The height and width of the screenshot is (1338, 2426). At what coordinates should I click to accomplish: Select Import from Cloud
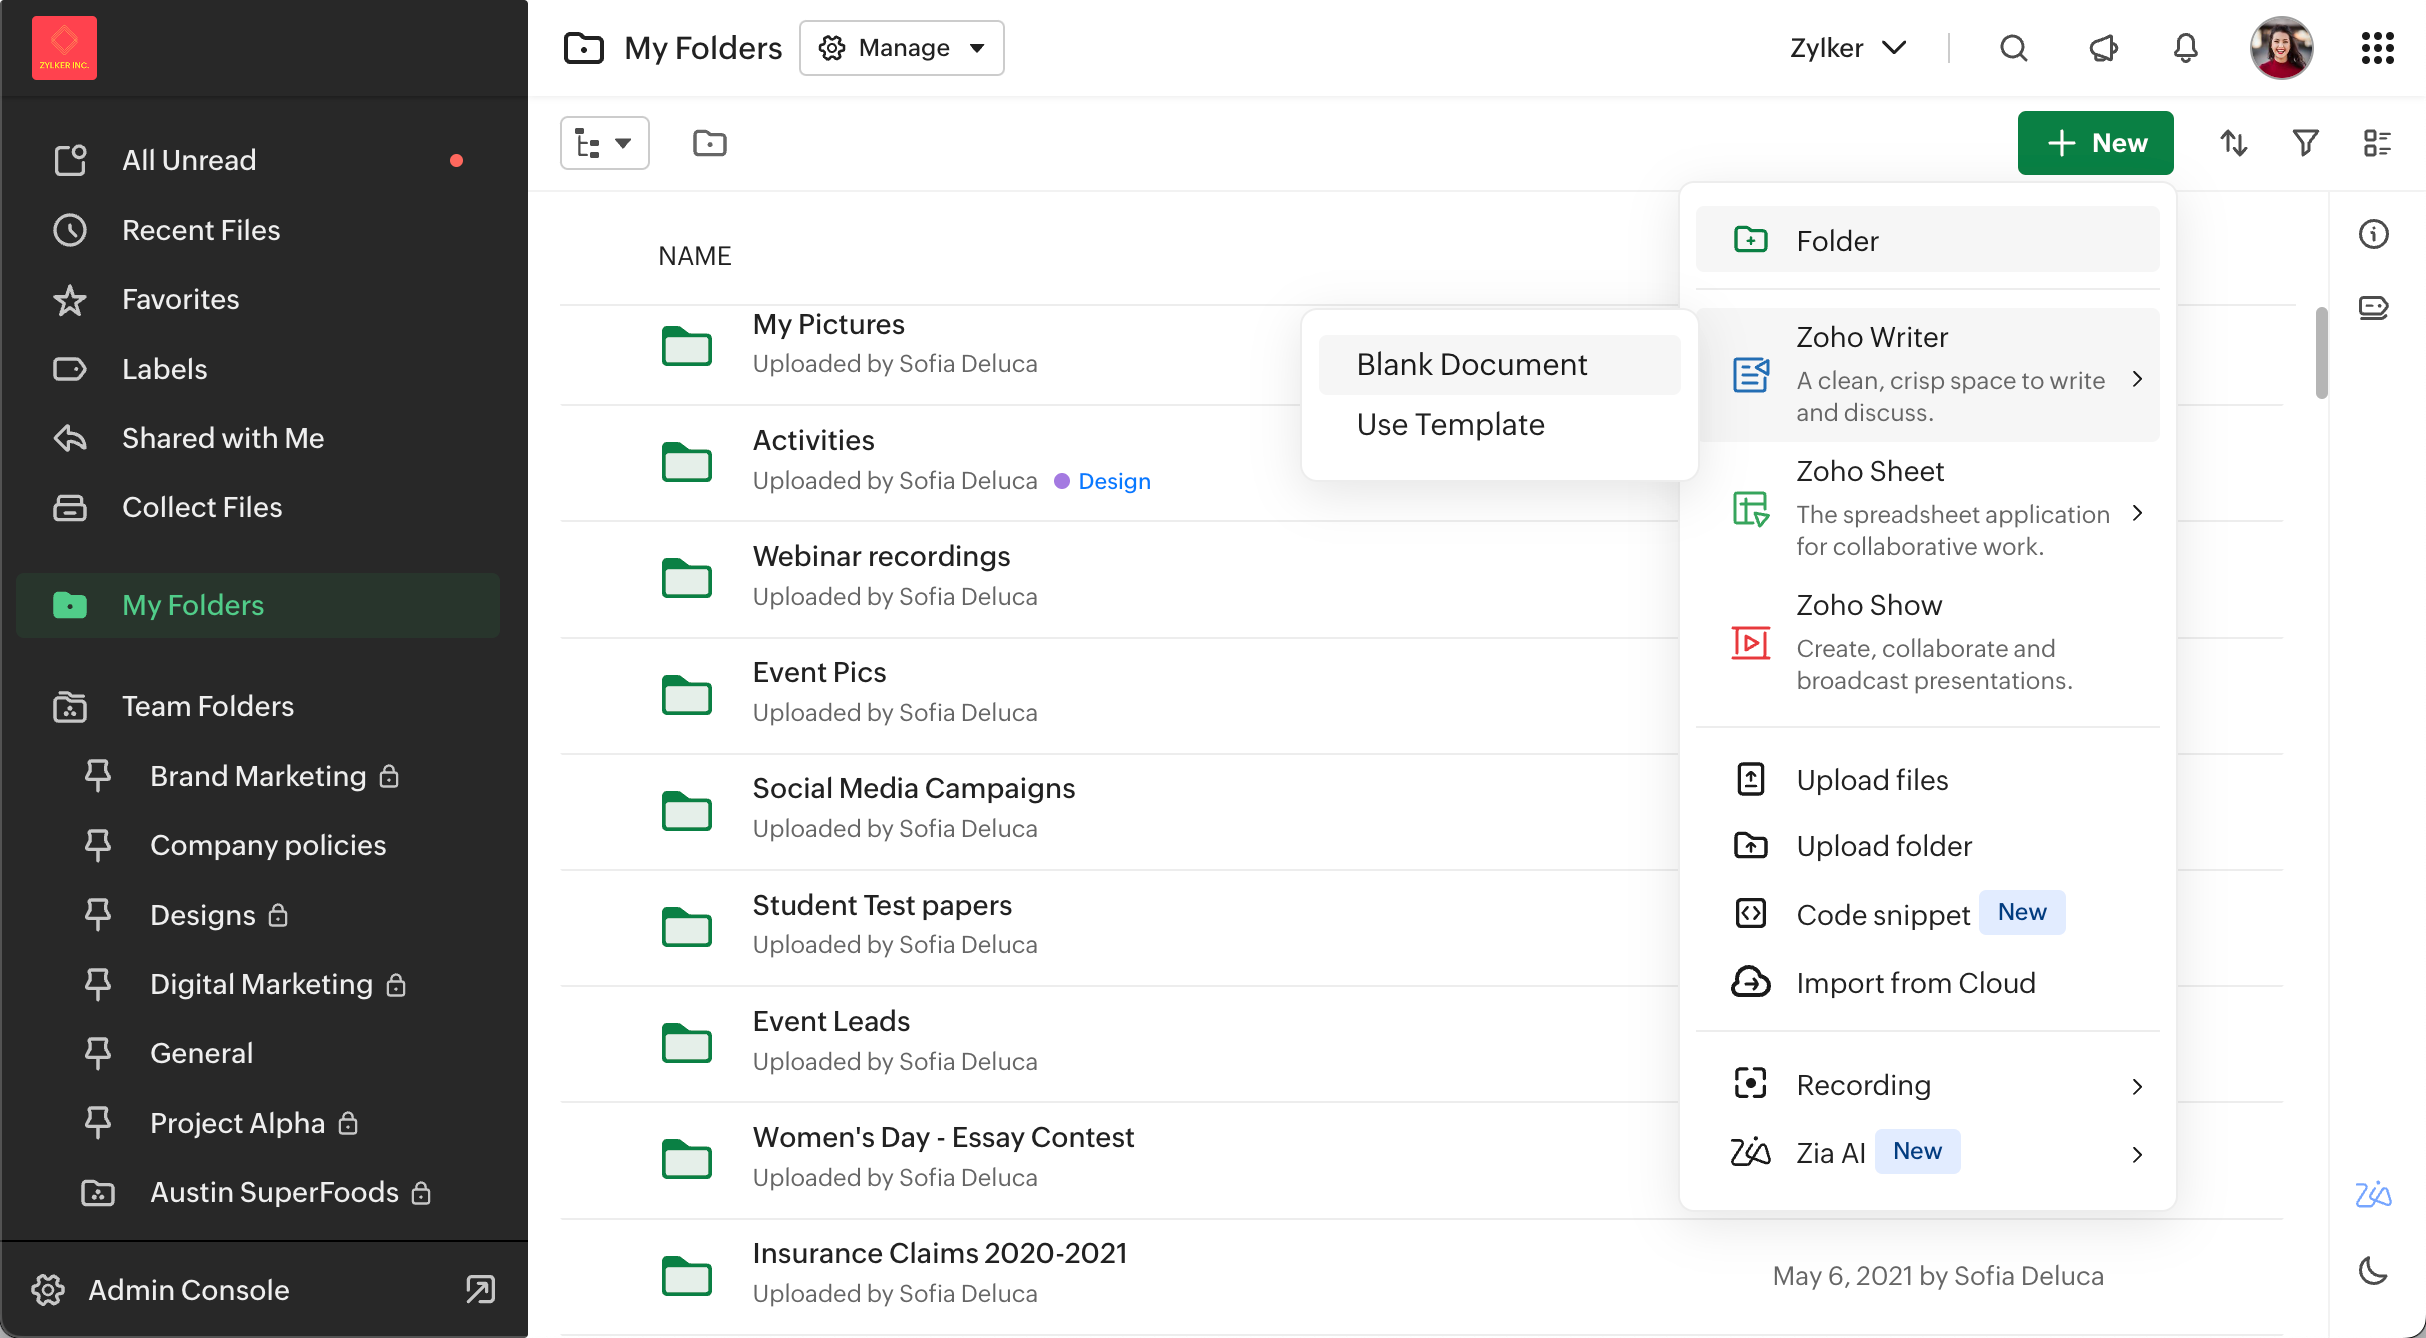point(1927,983)
